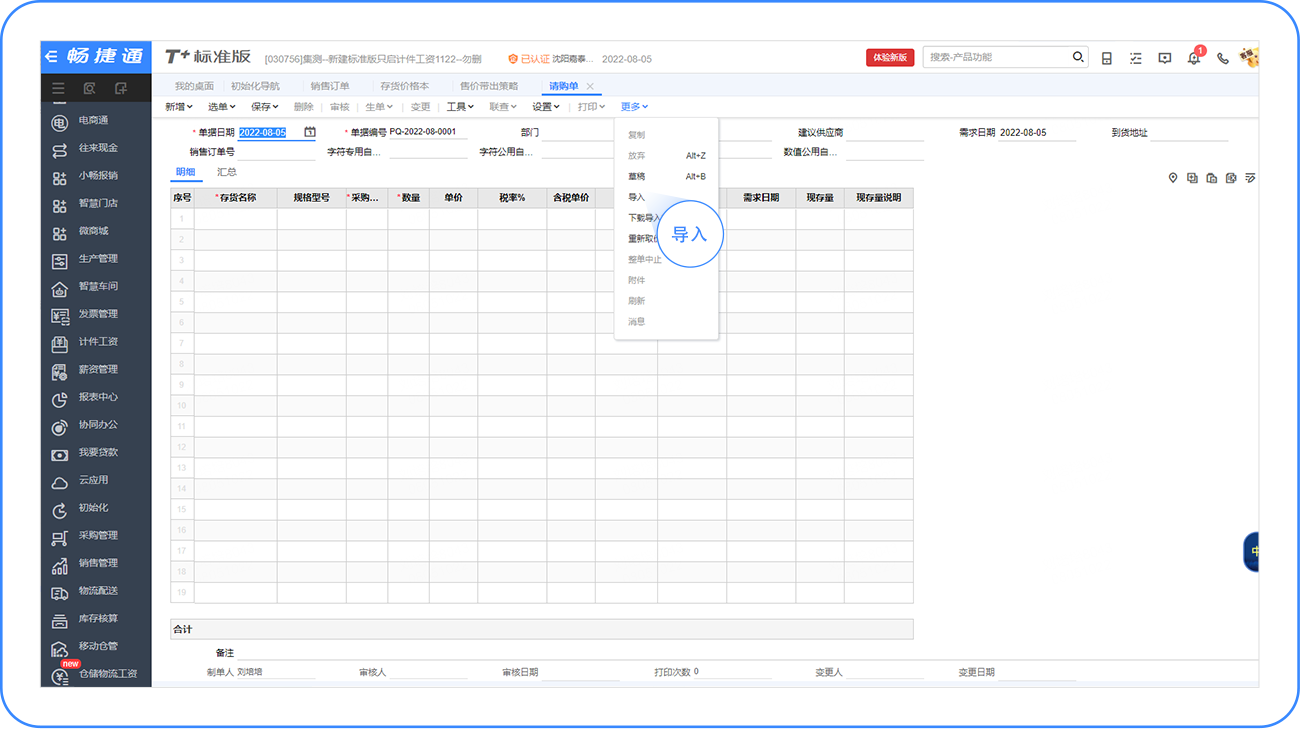
Task: Click the 存货名称 column header
Action: tap(236, 198)
